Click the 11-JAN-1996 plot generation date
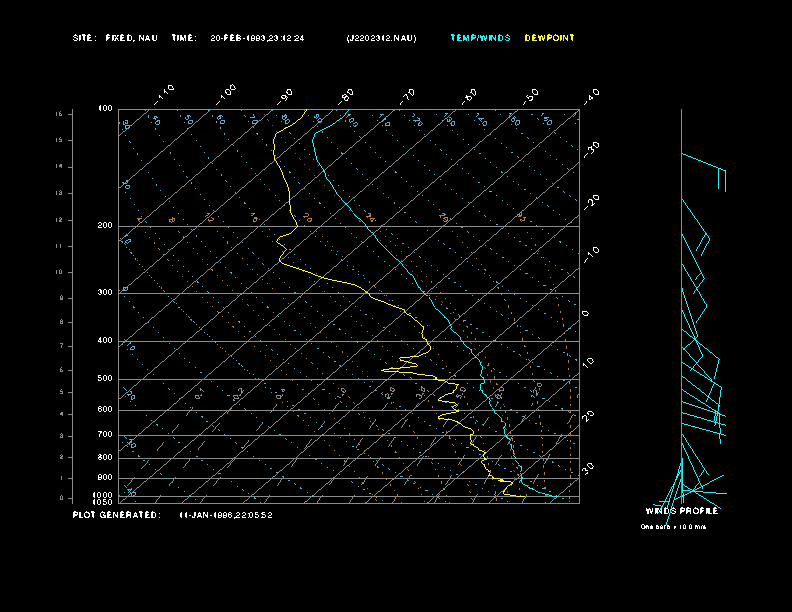 pos(225,515)
